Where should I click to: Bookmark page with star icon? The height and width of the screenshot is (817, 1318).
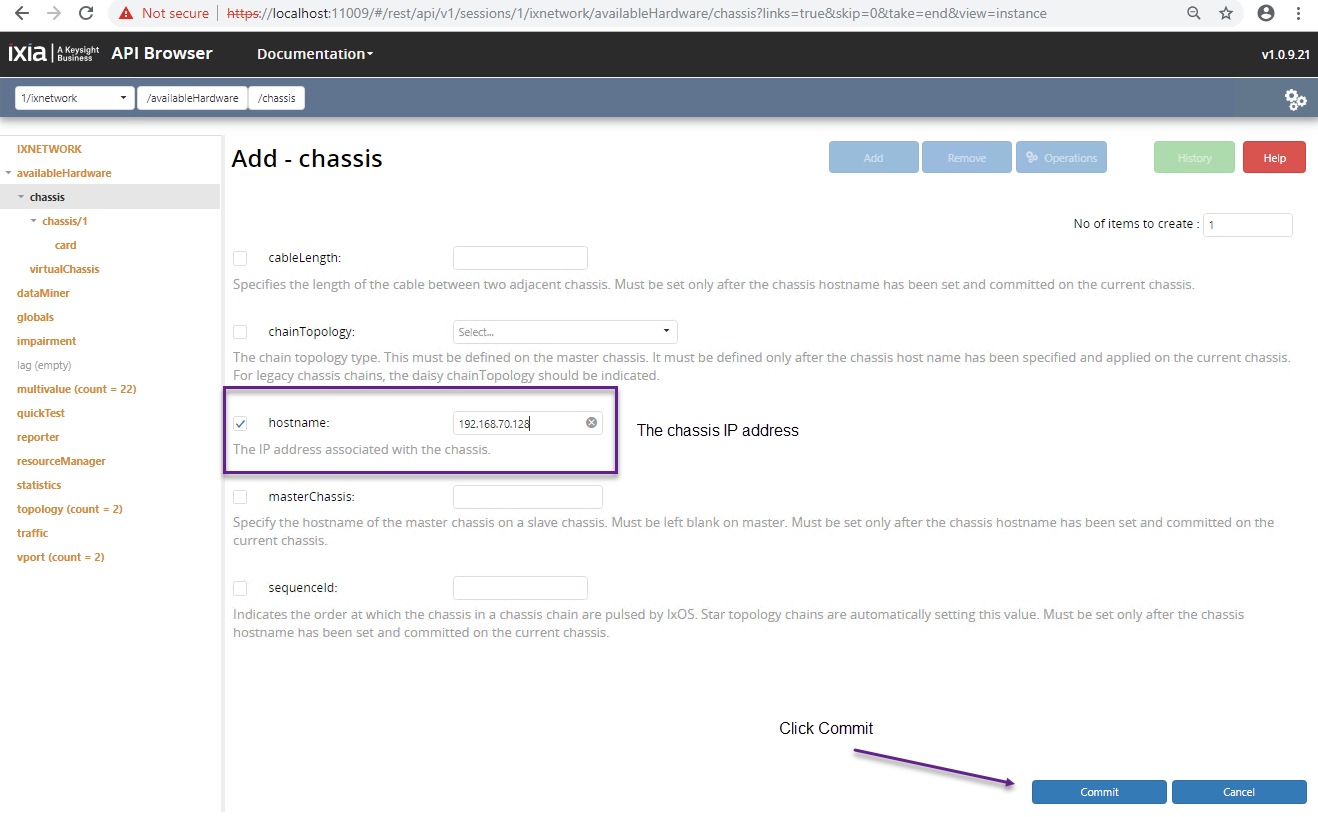[1226, 14]
